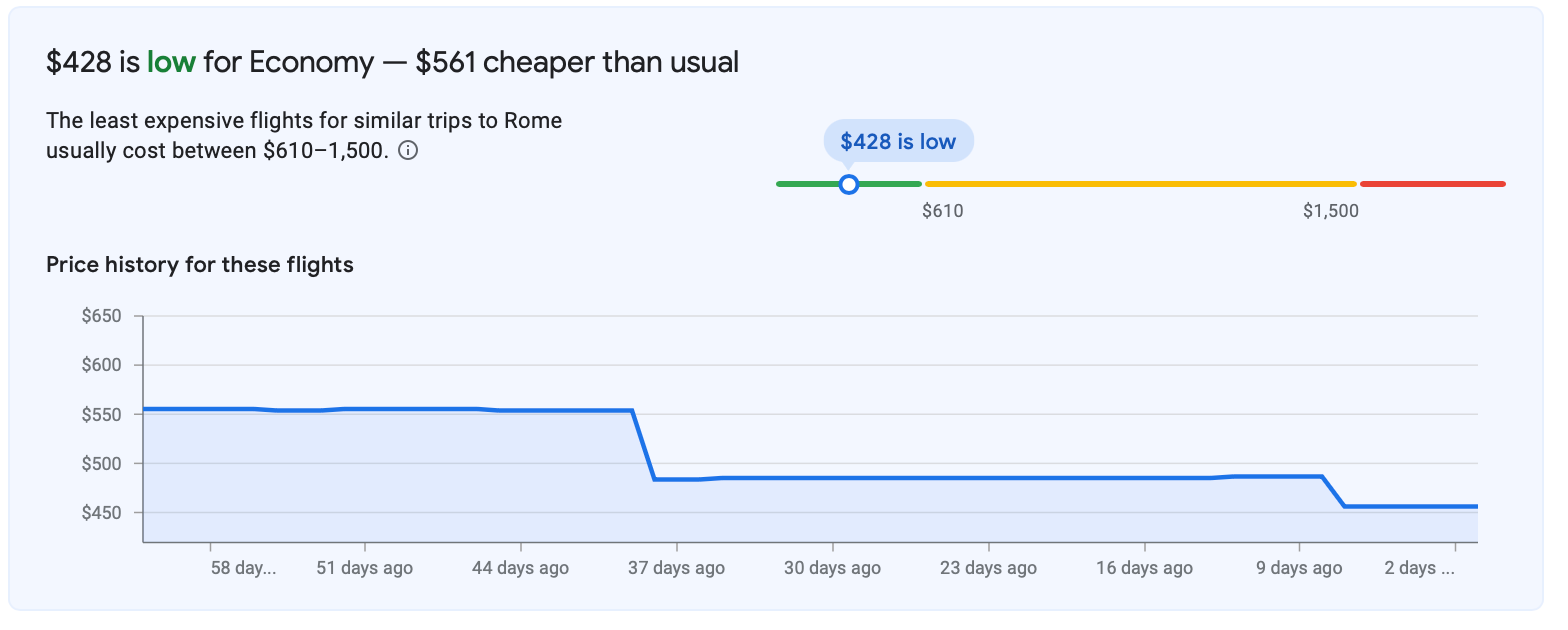1568x630 pixels.
Task: Click the "$428 is low" tooltip bubble
Action: pyautogui.click(x=898, y=142)
